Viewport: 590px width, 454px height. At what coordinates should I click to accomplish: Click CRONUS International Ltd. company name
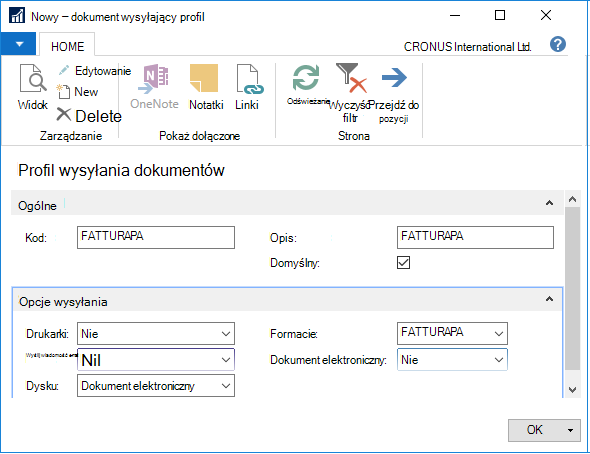click(x=467, y=47)
